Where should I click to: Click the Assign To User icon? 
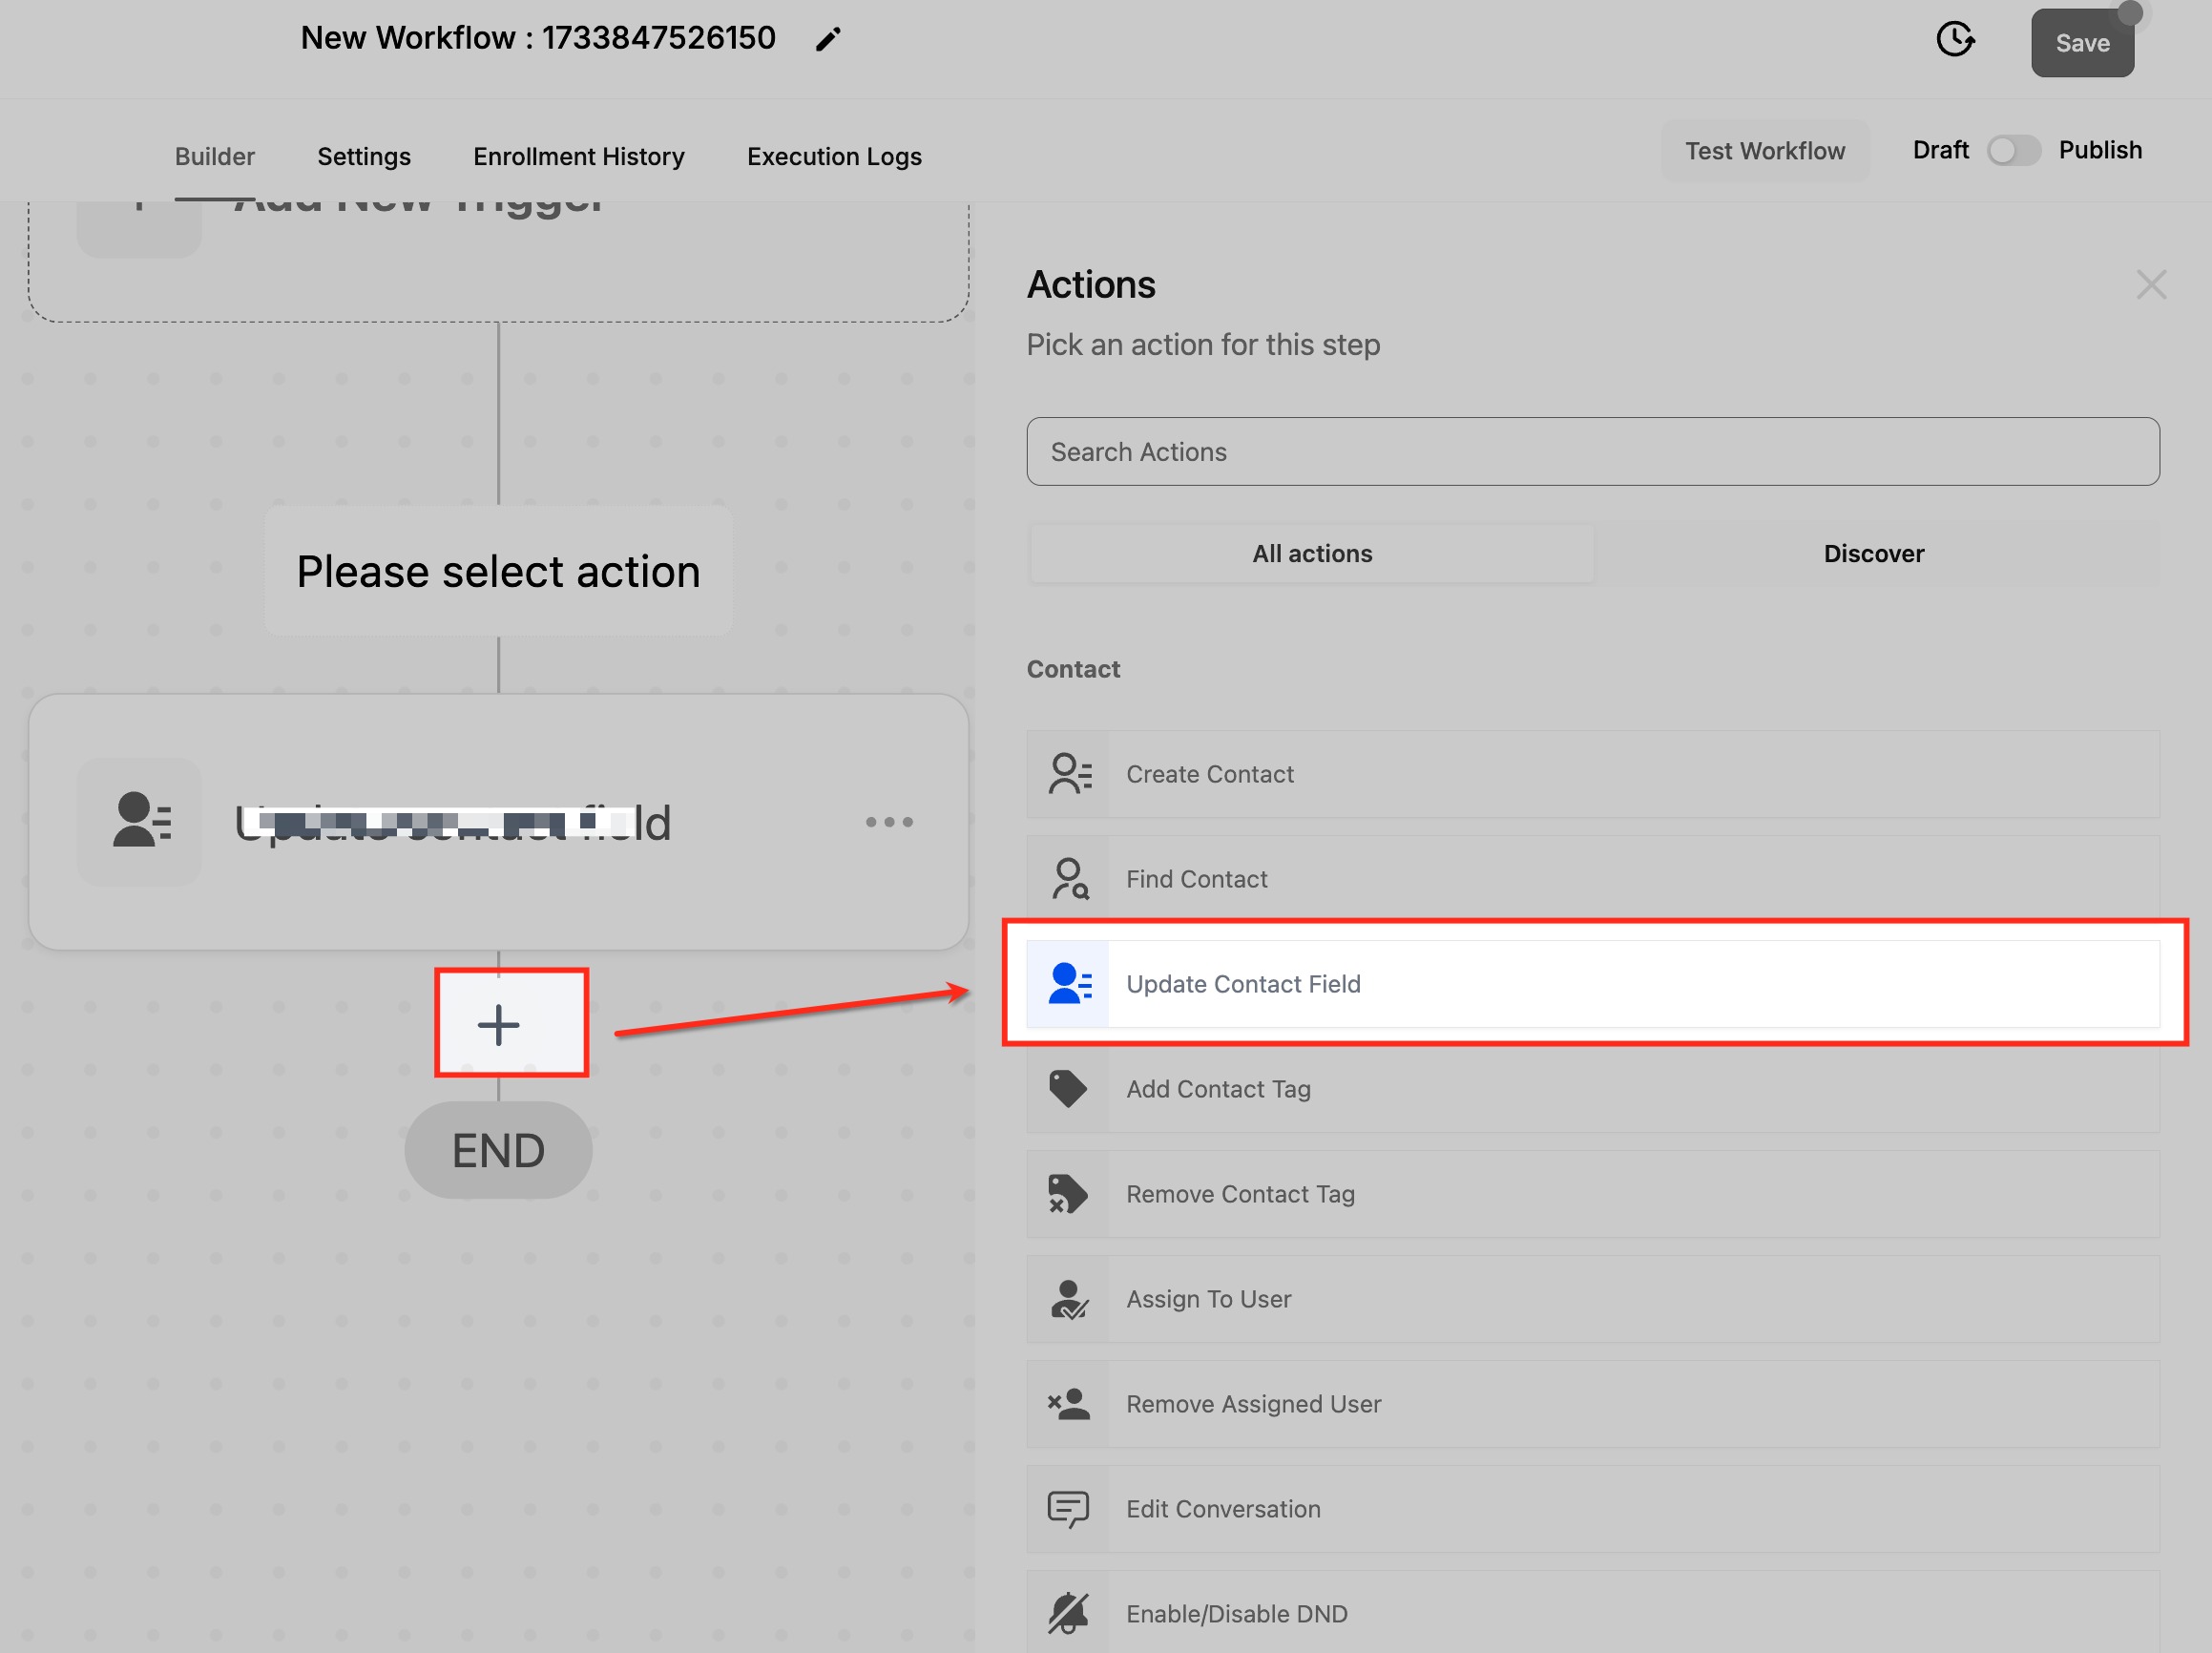click(1068, 1299)
